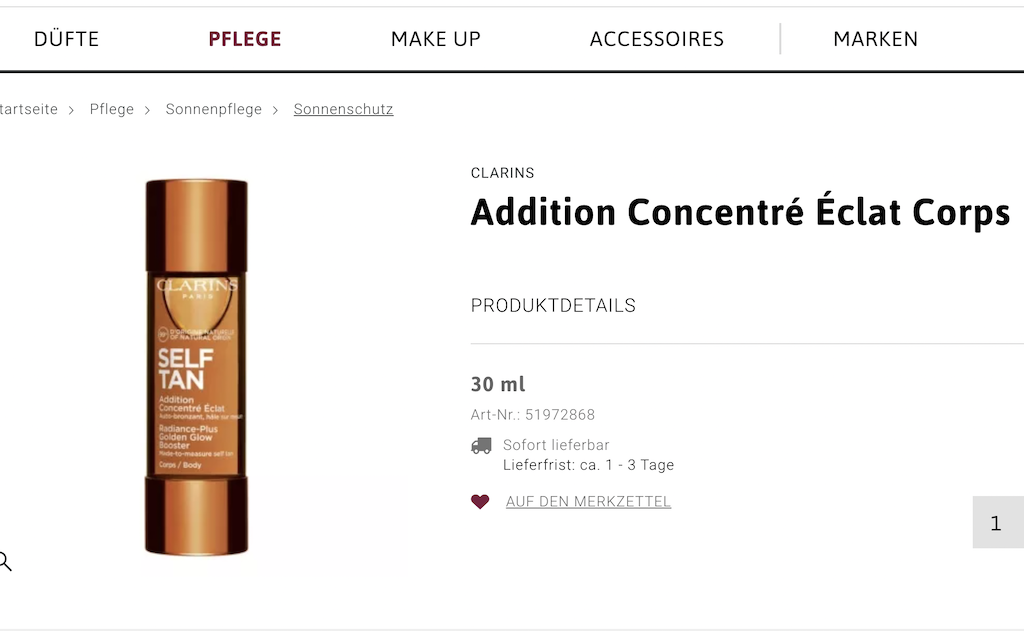Click the Pflege breadcrumb link
1024x631 pixels.
point(112,109)
